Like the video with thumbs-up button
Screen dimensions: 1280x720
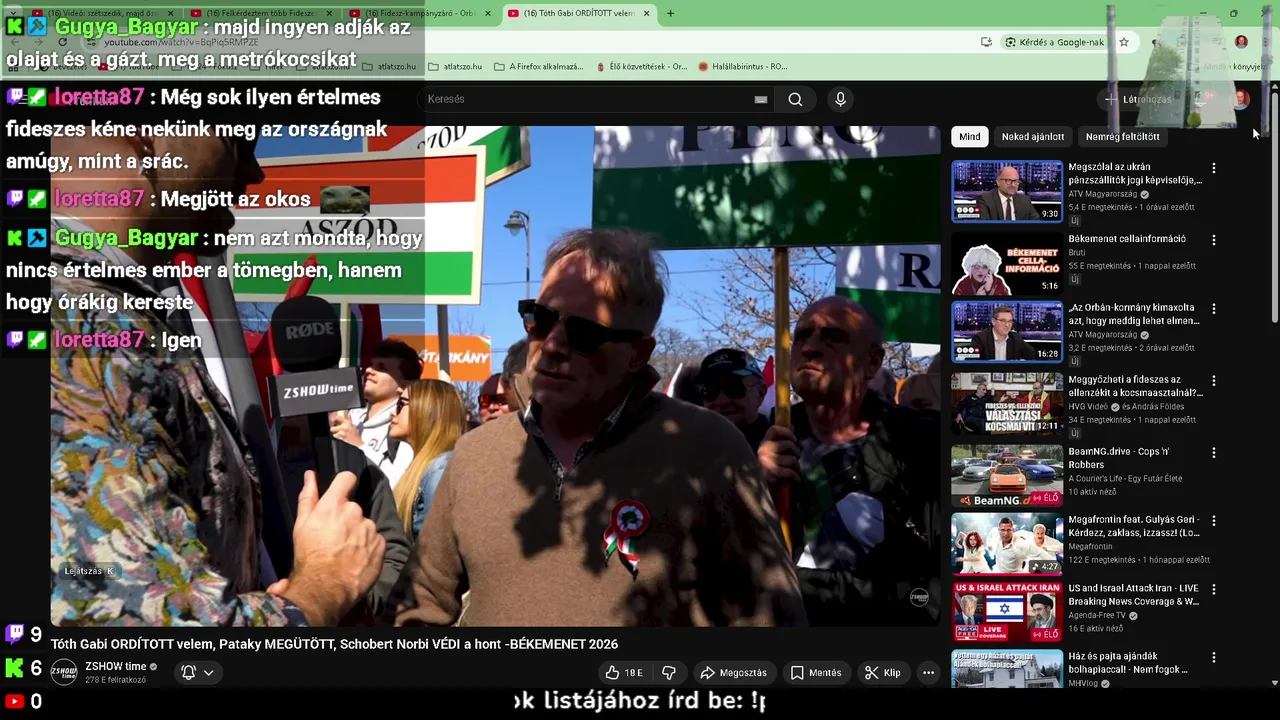624,672
